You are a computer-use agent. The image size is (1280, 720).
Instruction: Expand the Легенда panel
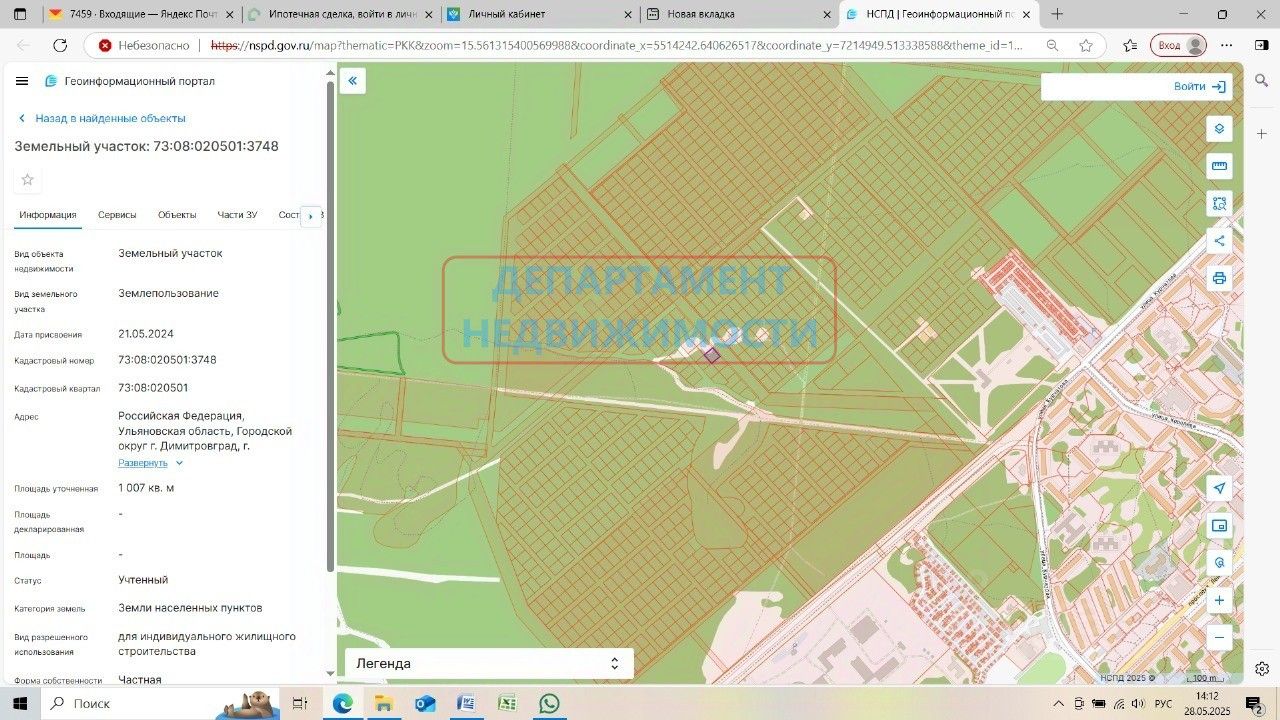[488, 663]
